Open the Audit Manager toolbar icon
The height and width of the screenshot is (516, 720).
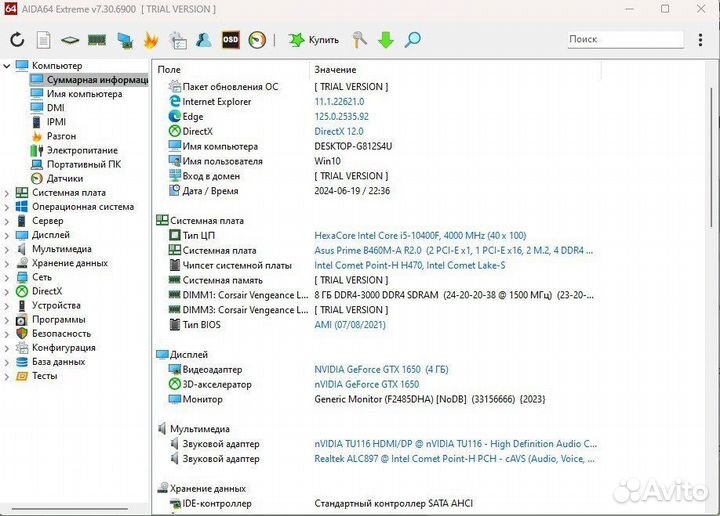coord(178,40)
